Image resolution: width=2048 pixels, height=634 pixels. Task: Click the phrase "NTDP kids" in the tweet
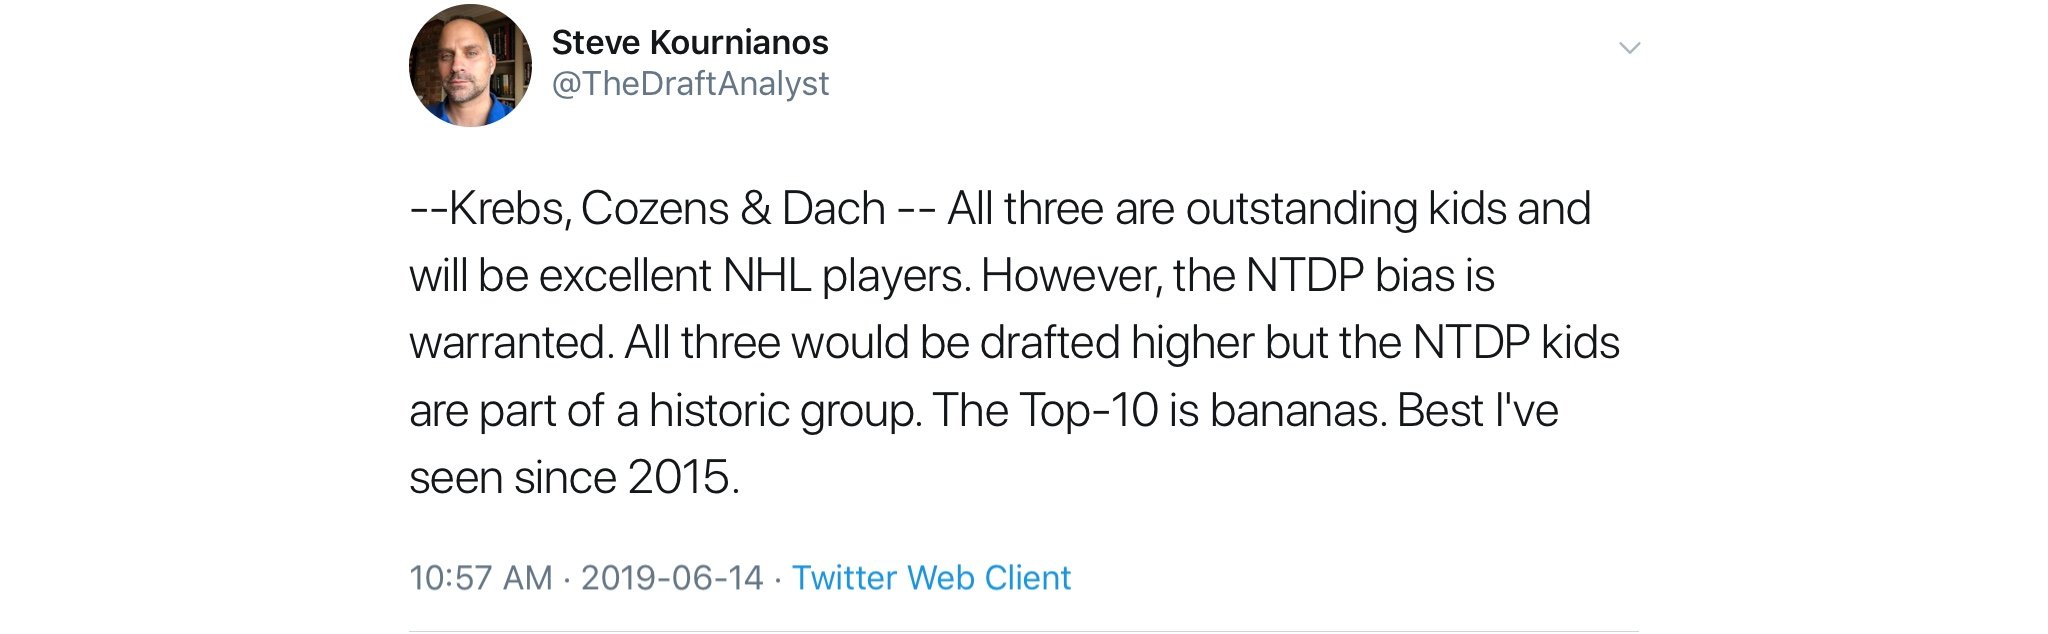click(1516, 343)
